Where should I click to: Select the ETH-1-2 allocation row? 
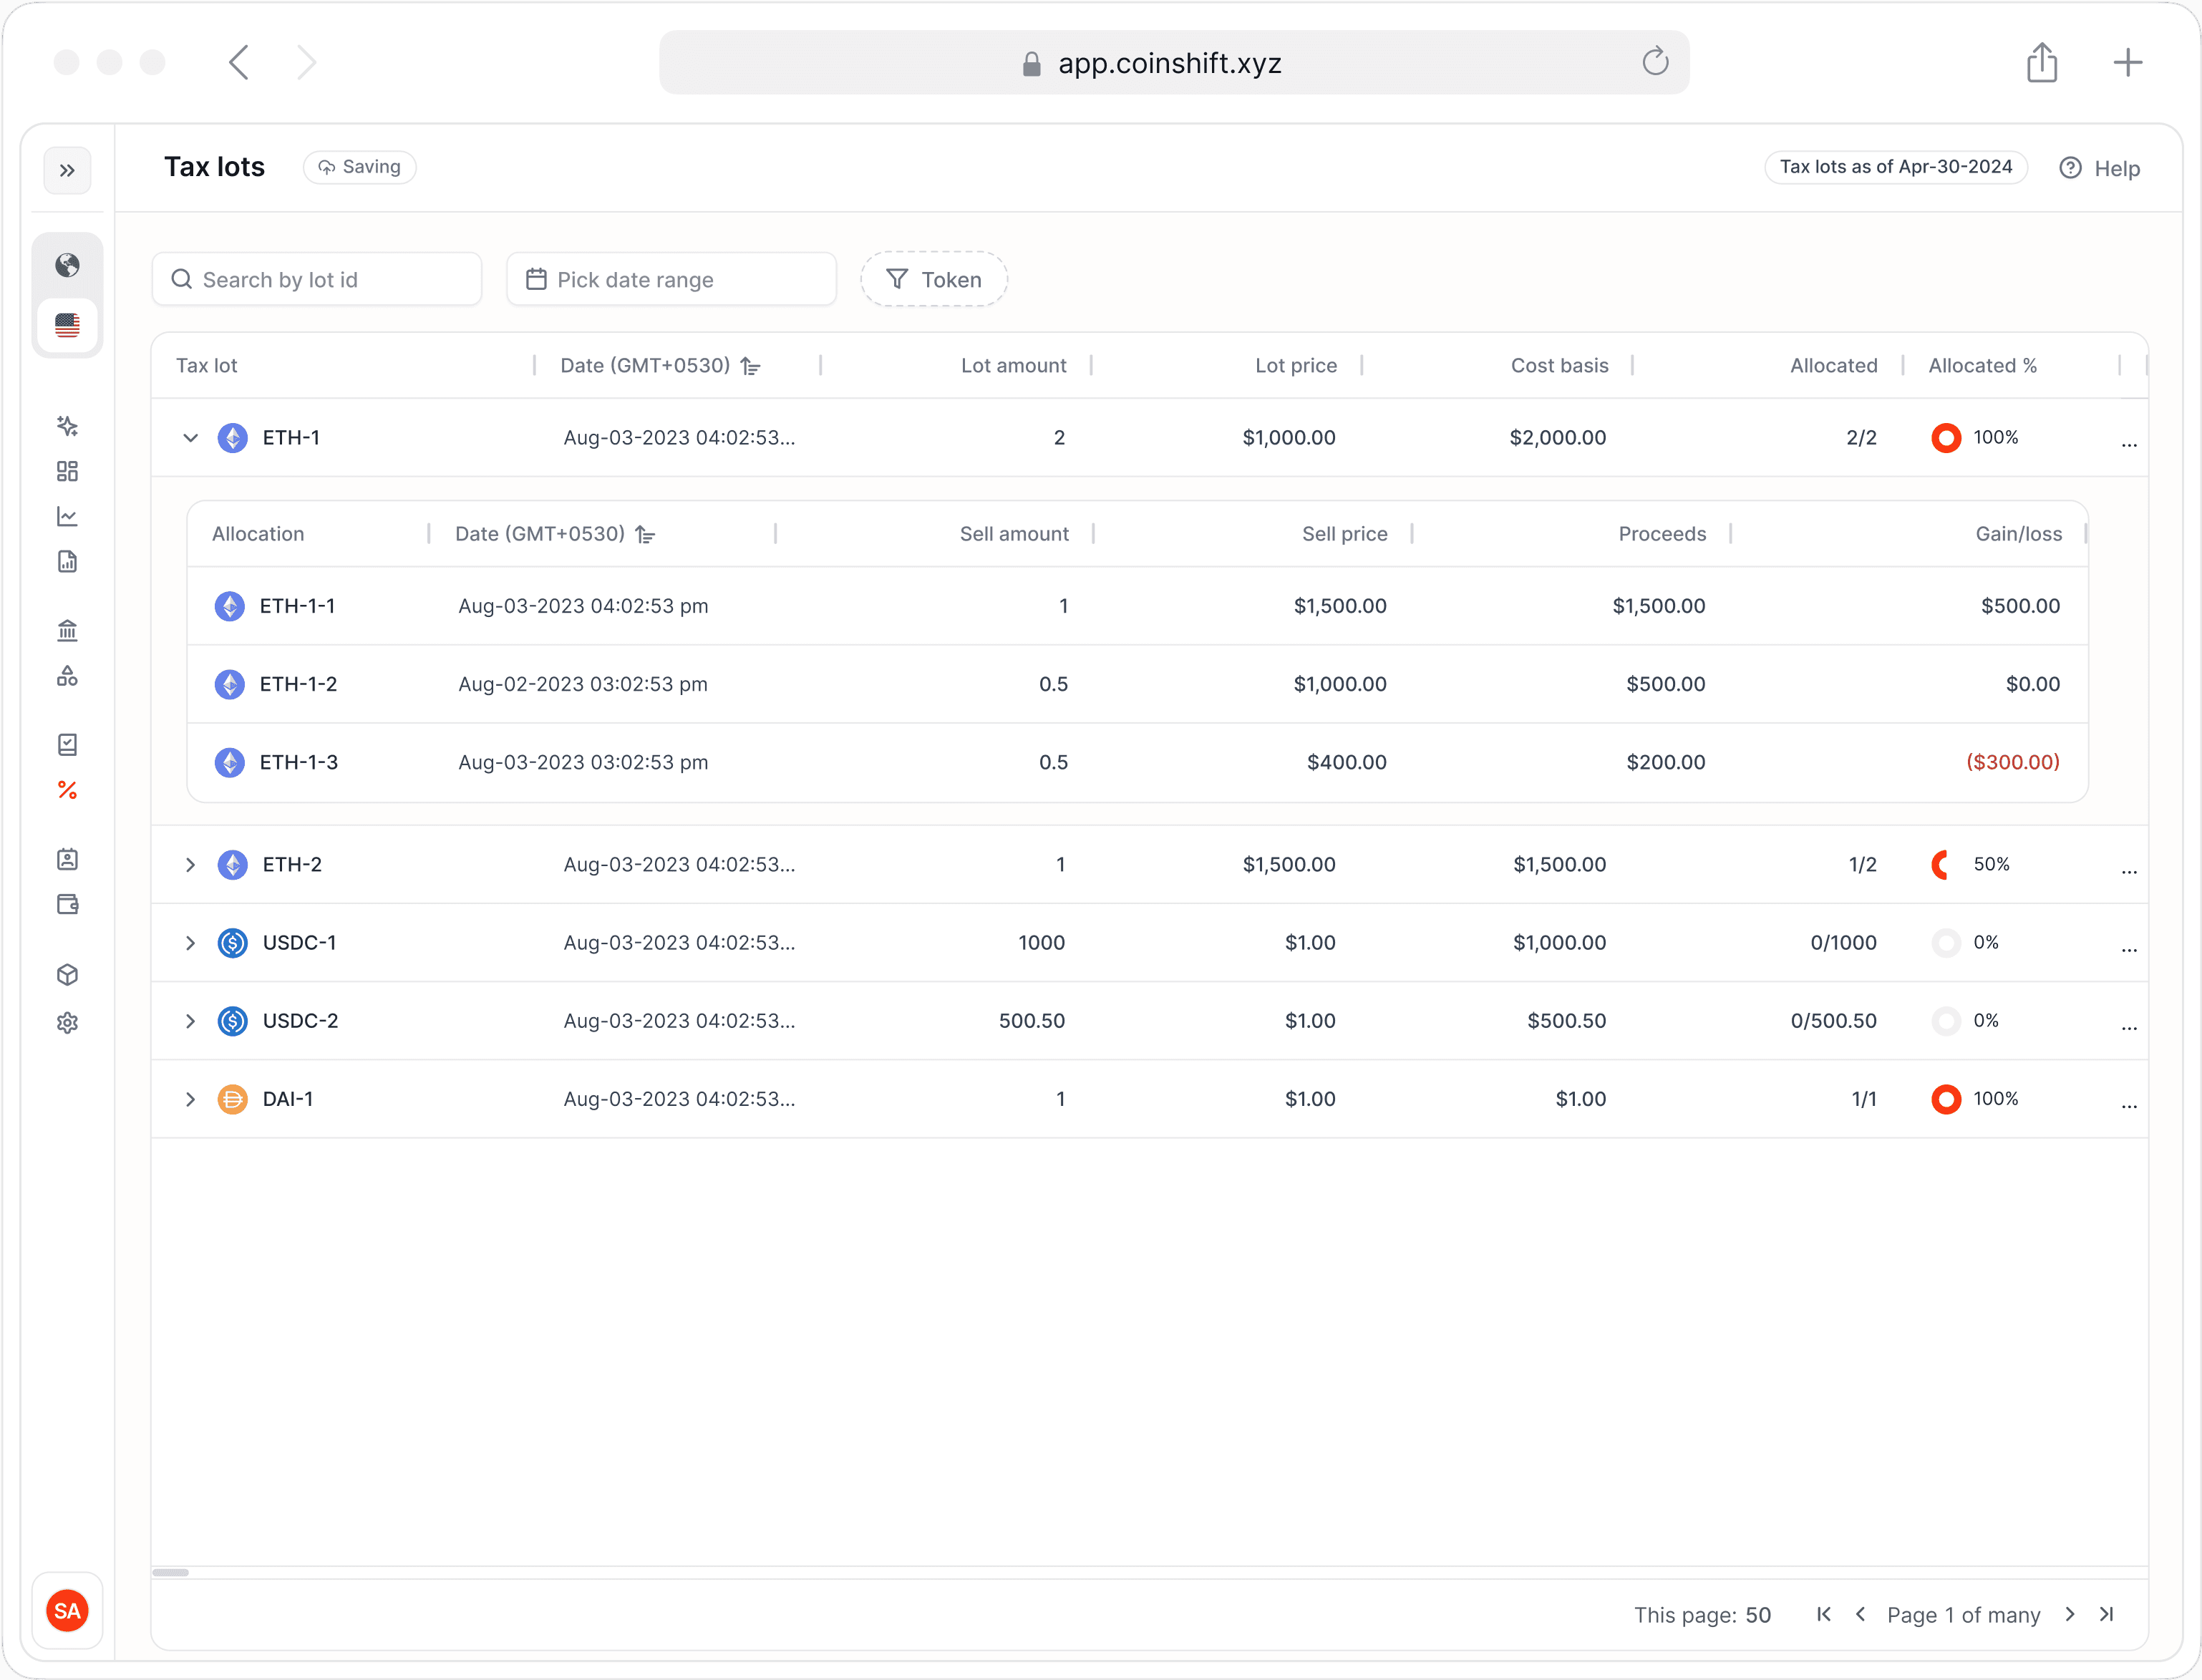pyautogui.click(x=1137, y=684)
